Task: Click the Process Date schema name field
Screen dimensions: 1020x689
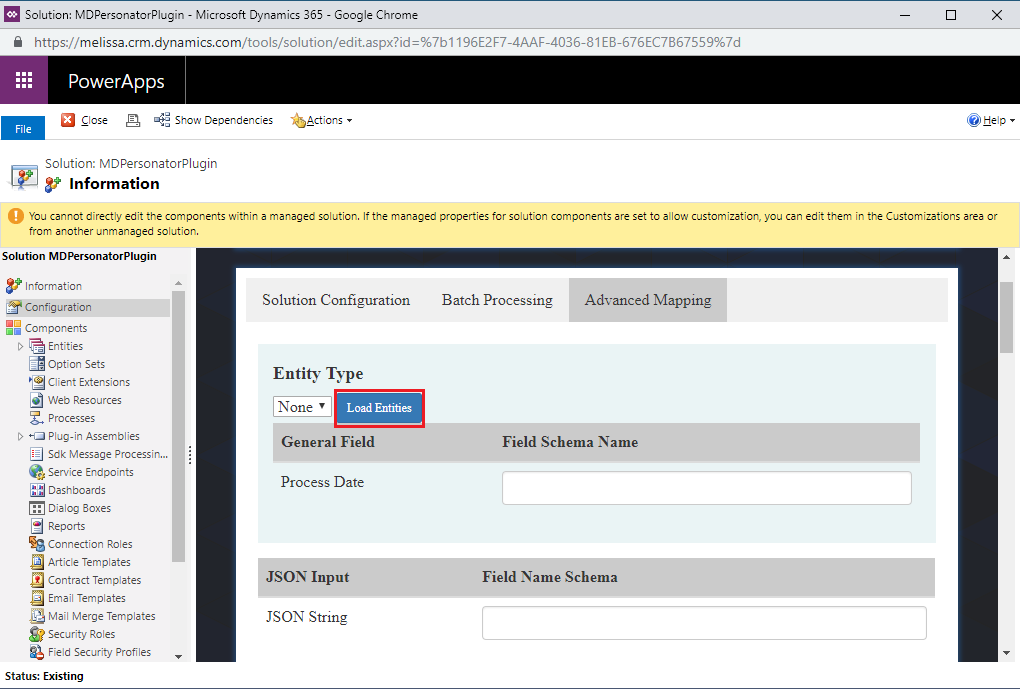Action: (x=706, y=488)
